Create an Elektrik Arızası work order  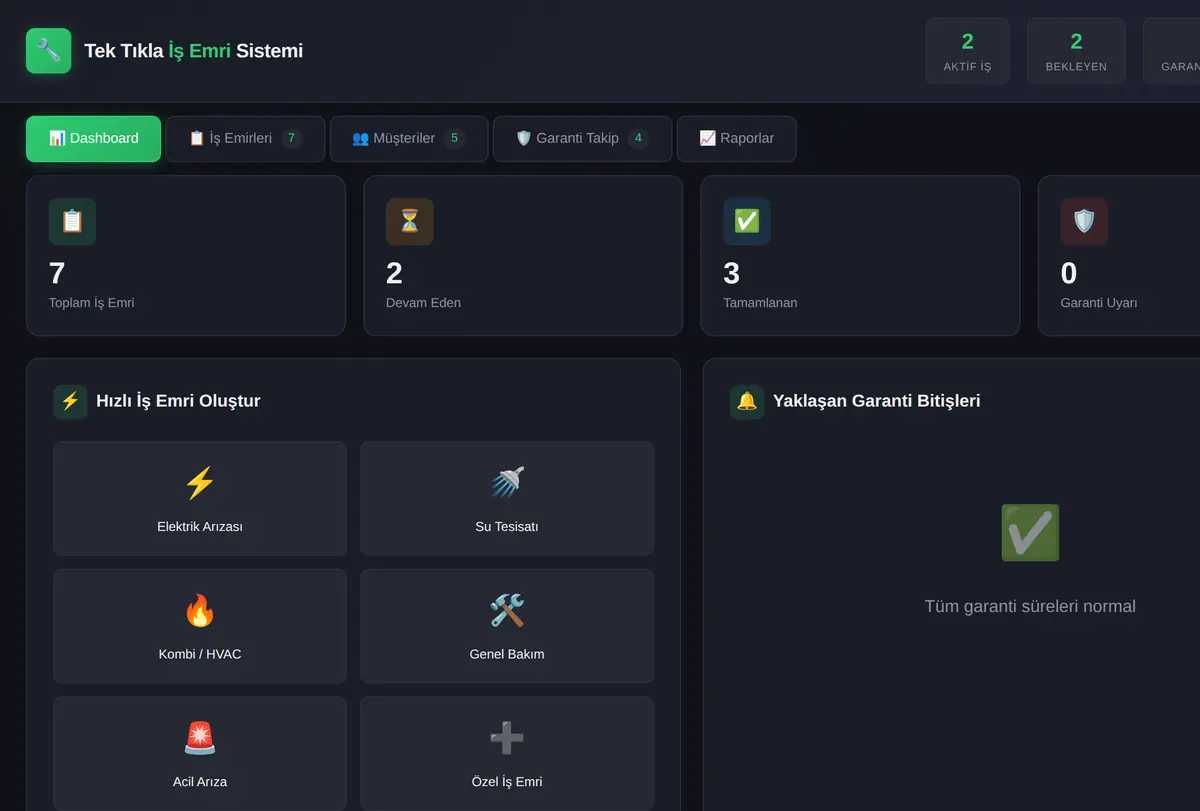point(200,499)
